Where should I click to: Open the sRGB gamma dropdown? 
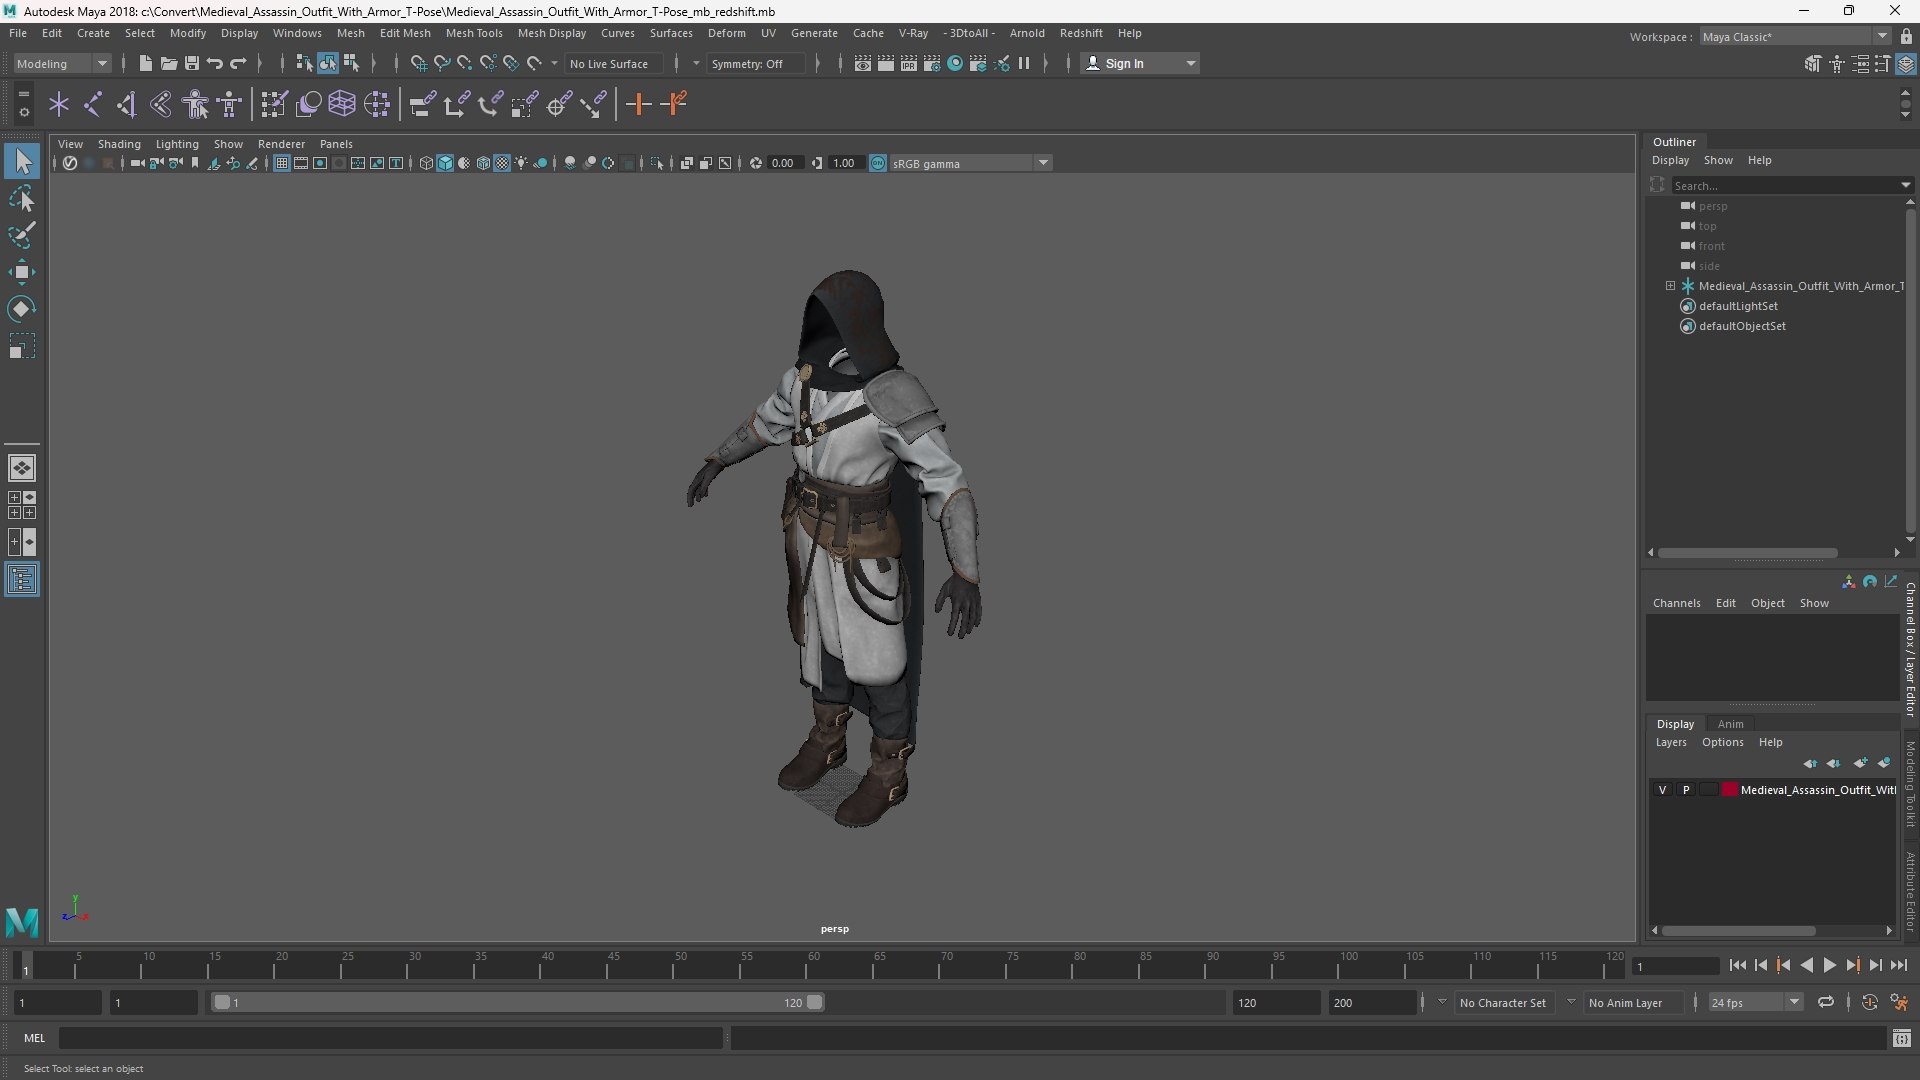[970, 163]
